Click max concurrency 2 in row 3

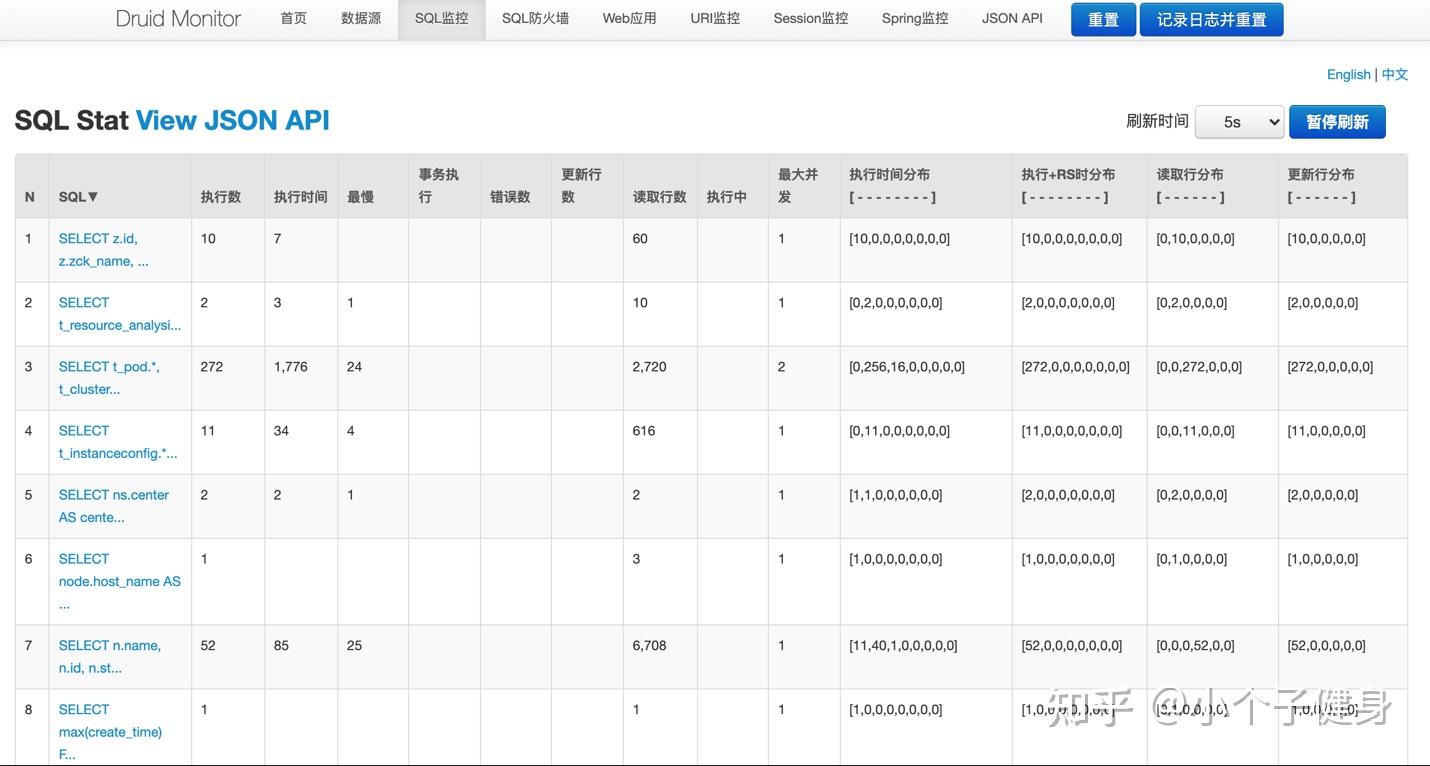pyautogui.click(x=781, y=367)
